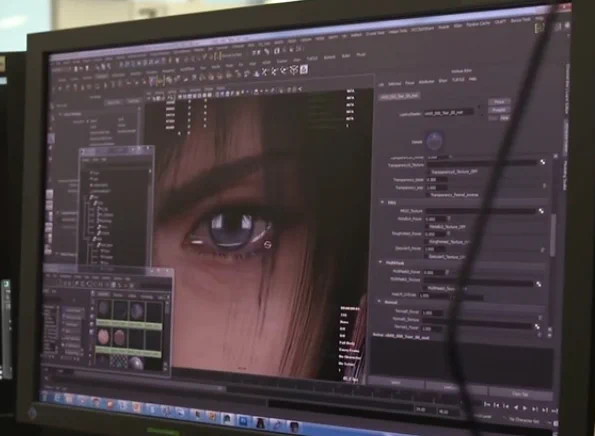The image size is (595, 436).
Task: Open Attribute Editor Help menu
Action: [472, 79]
